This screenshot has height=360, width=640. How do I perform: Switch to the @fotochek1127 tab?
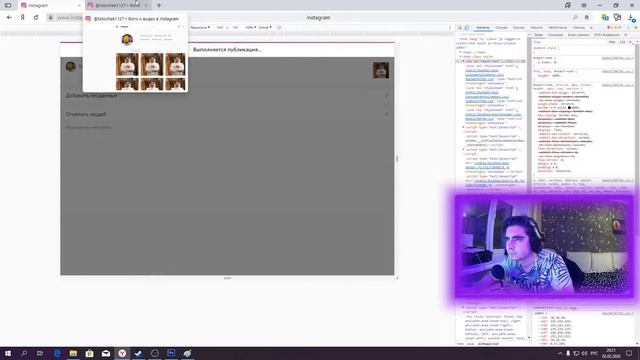[117, 5]
